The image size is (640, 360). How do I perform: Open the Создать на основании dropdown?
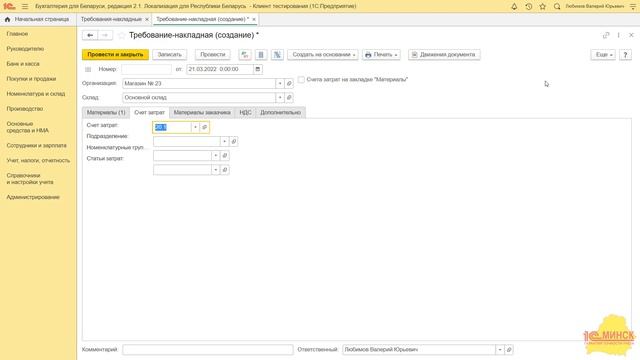coord(323,55)
